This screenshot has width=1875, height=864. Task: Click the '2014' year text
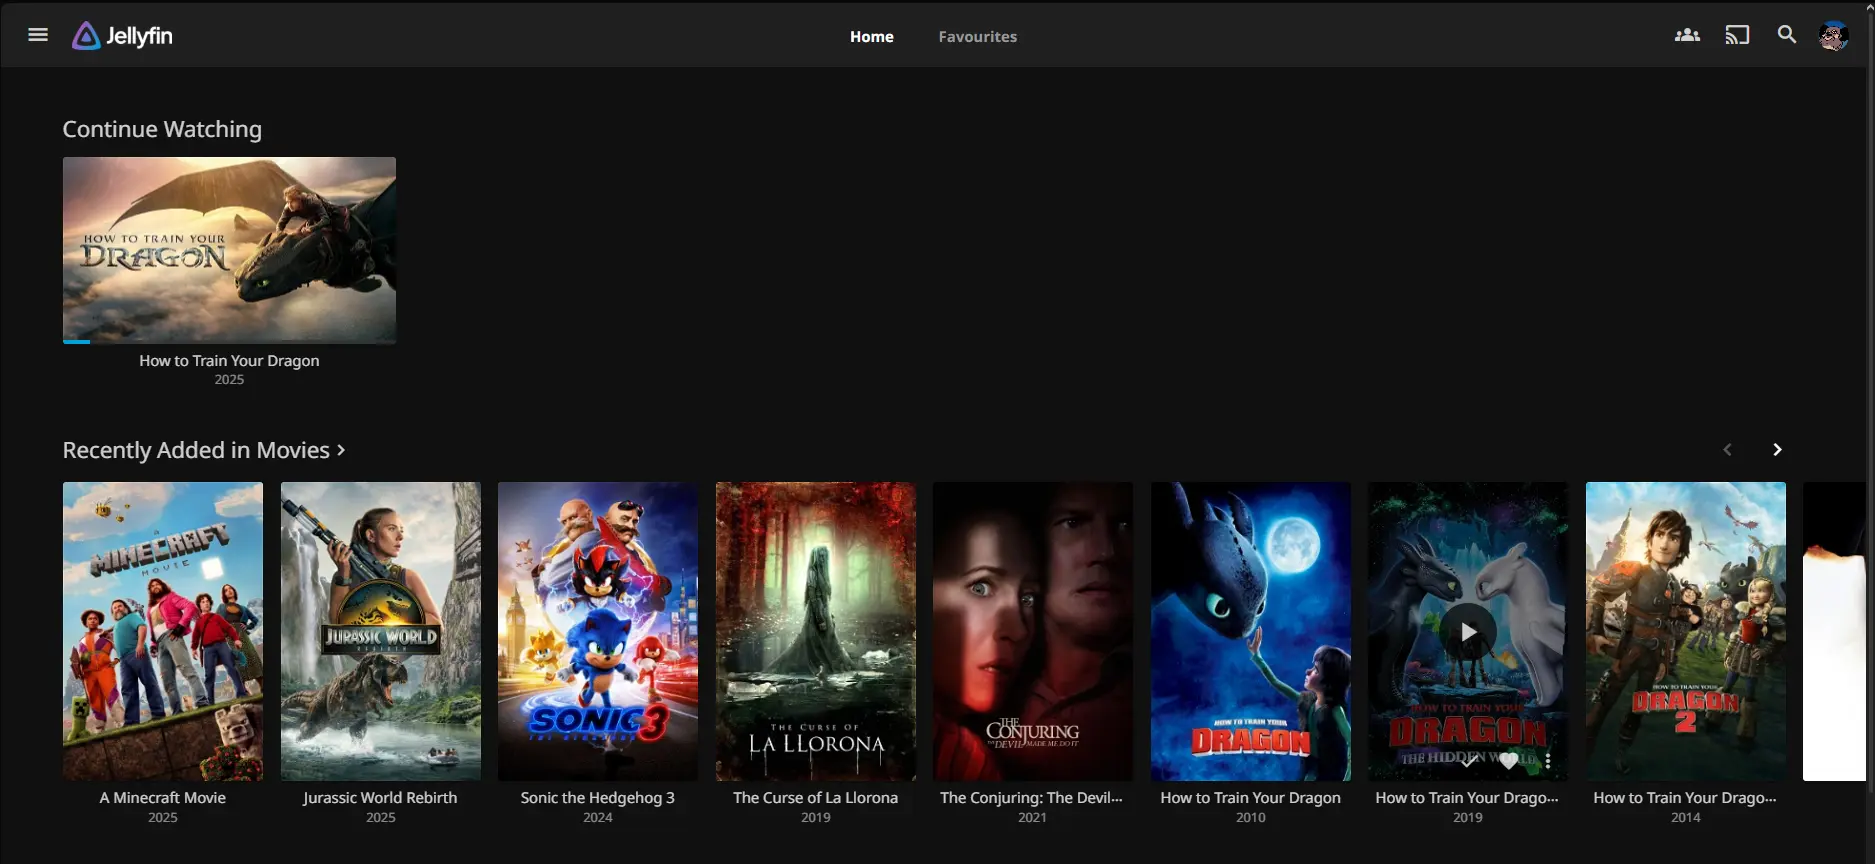click(1685, 818)
